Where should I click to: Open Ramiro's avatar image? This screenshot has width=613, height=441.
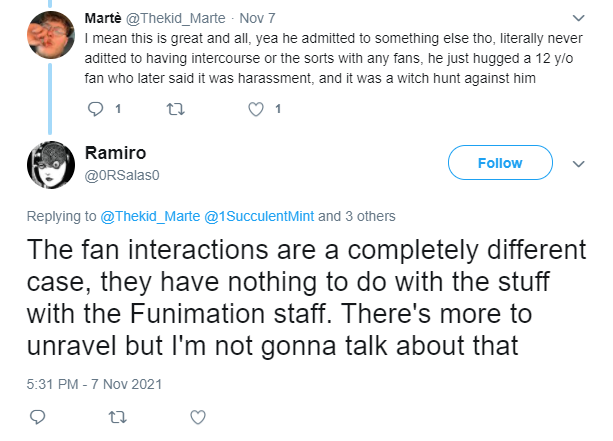[x=51, y=165]
